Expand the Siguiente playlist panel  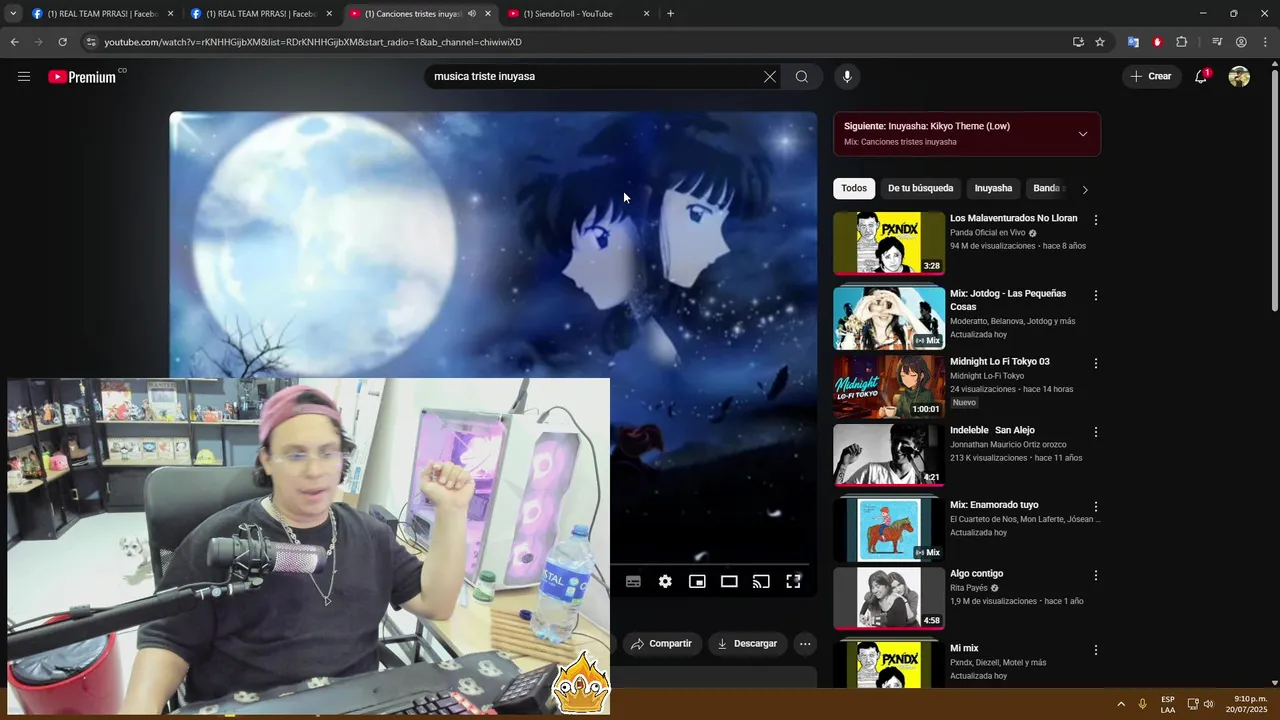point(1082,134)
